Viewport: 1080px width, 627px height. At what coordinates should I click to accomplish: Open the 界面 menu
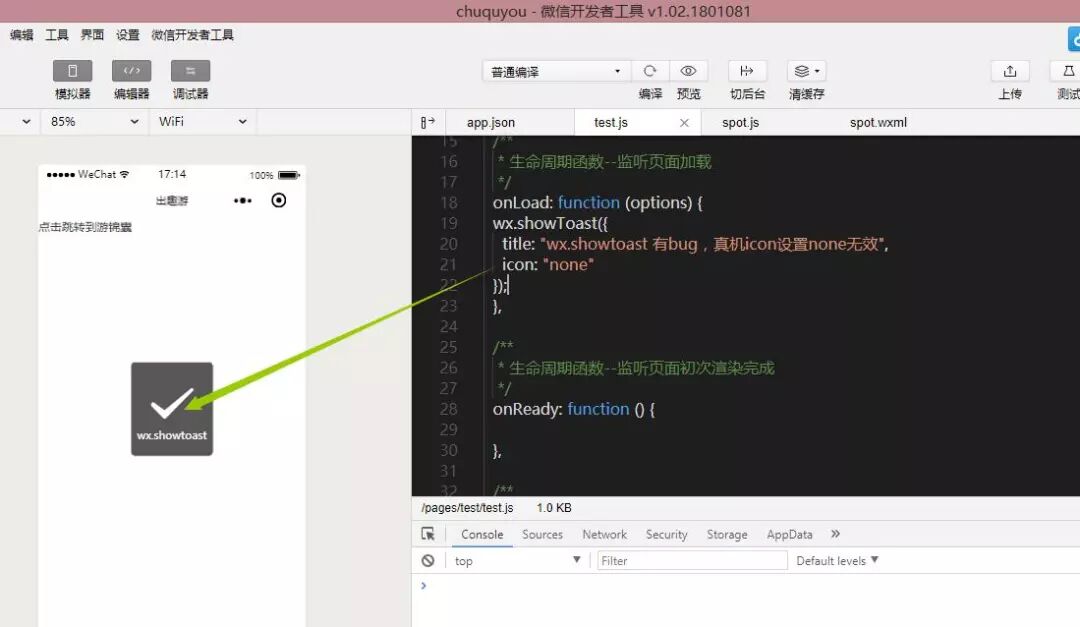(x=92, y=35)
